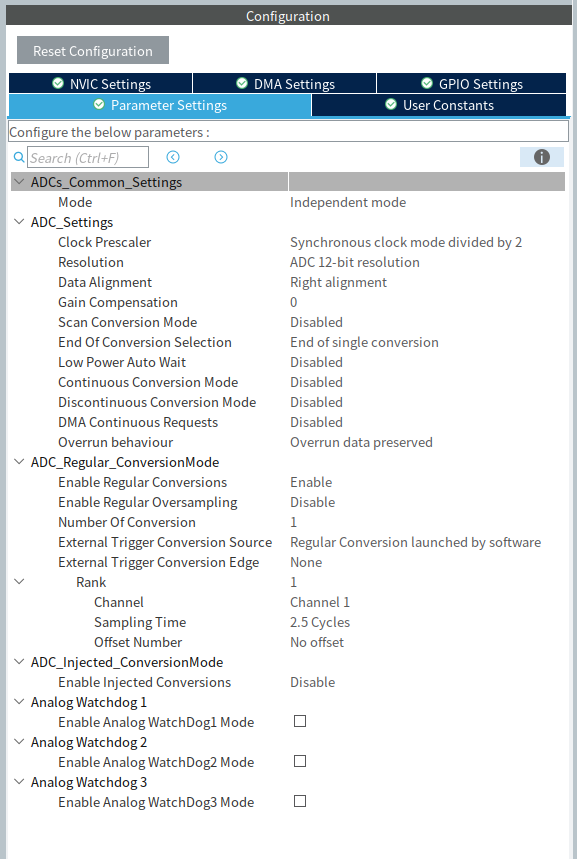
Task: Collapse the Rank group chevron
Action: tap(19, 582)
